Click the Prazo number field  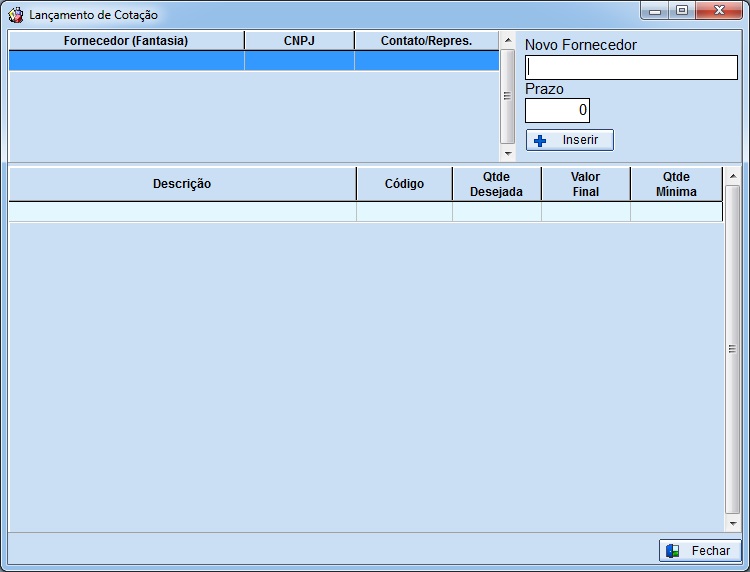click(x=557, y=110)
